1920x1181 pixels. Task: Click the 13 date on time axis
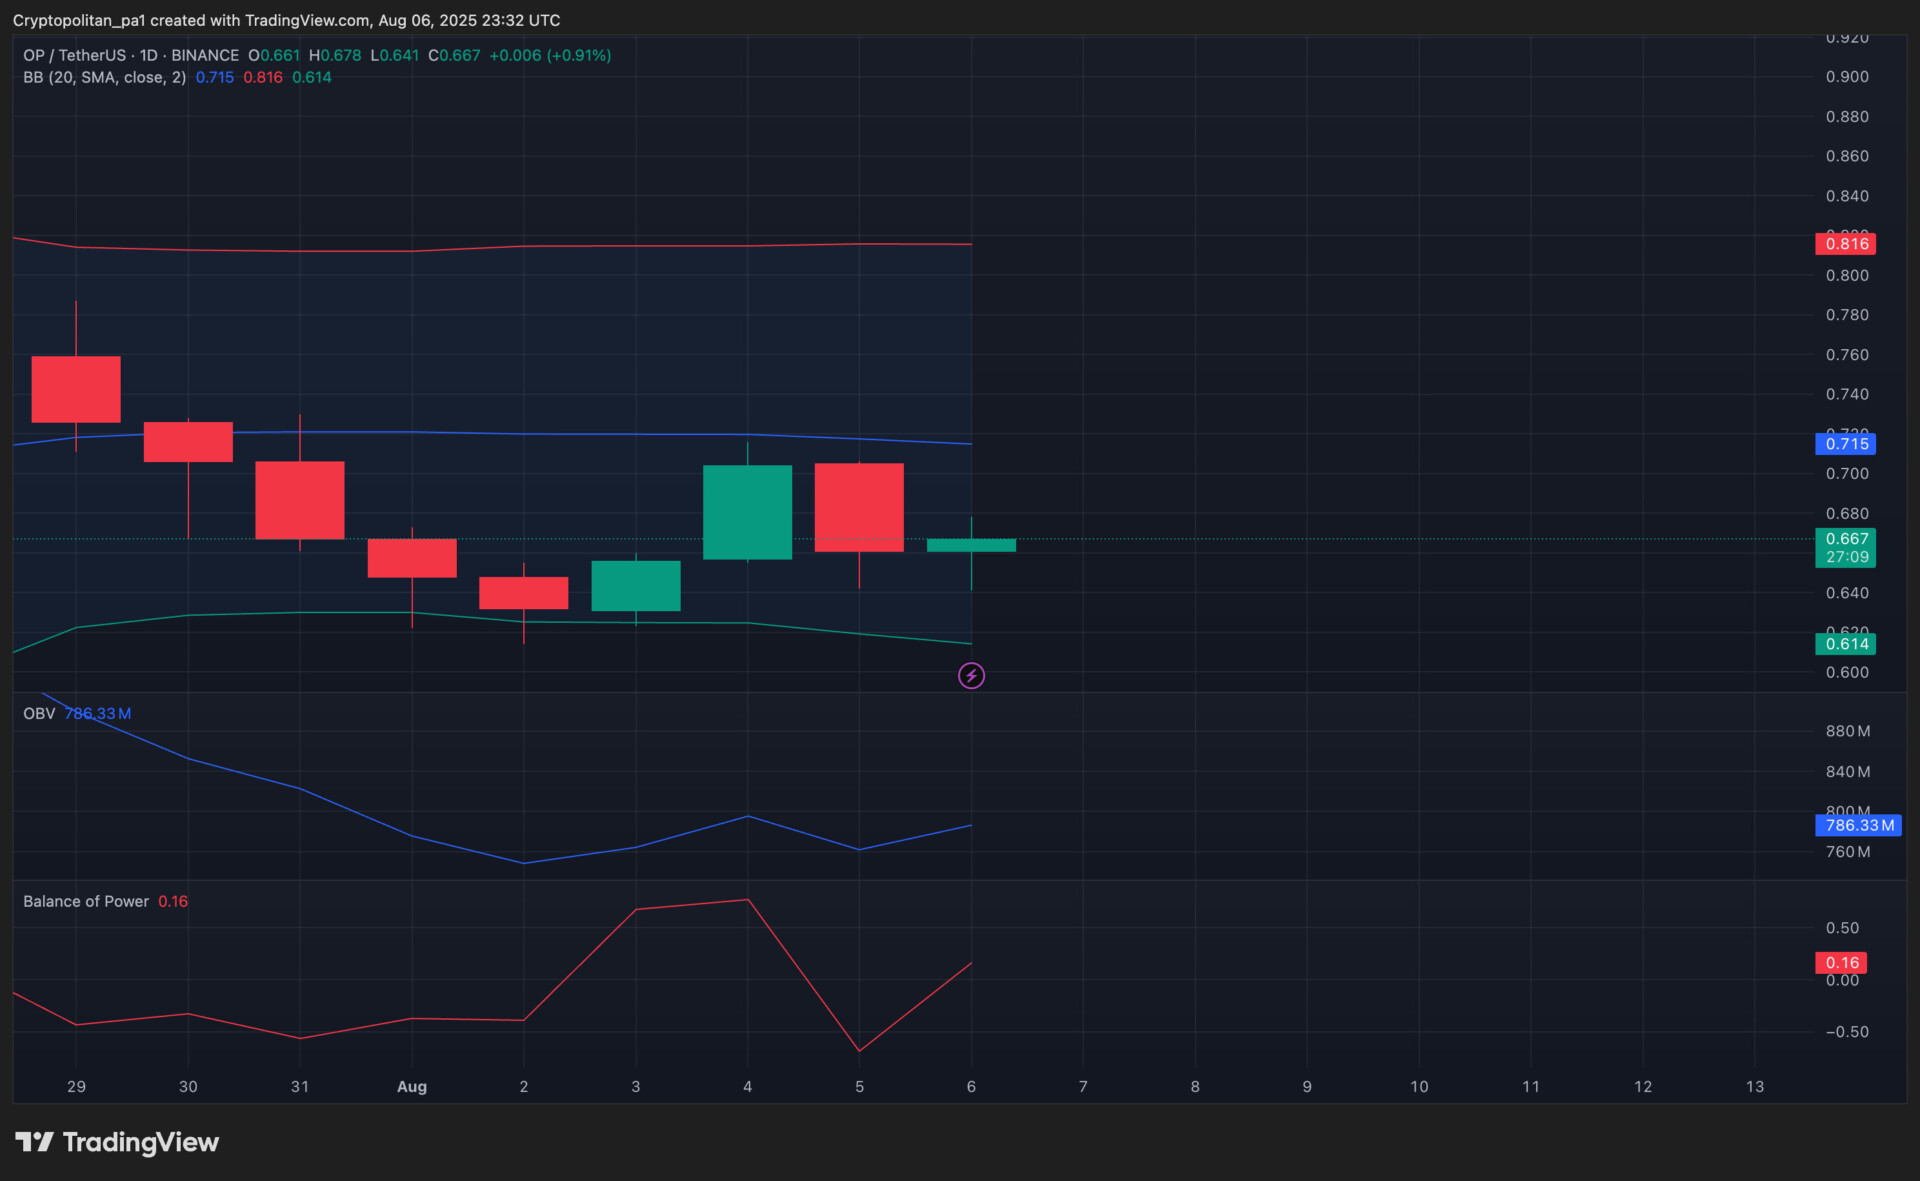pos(1754,1087)
